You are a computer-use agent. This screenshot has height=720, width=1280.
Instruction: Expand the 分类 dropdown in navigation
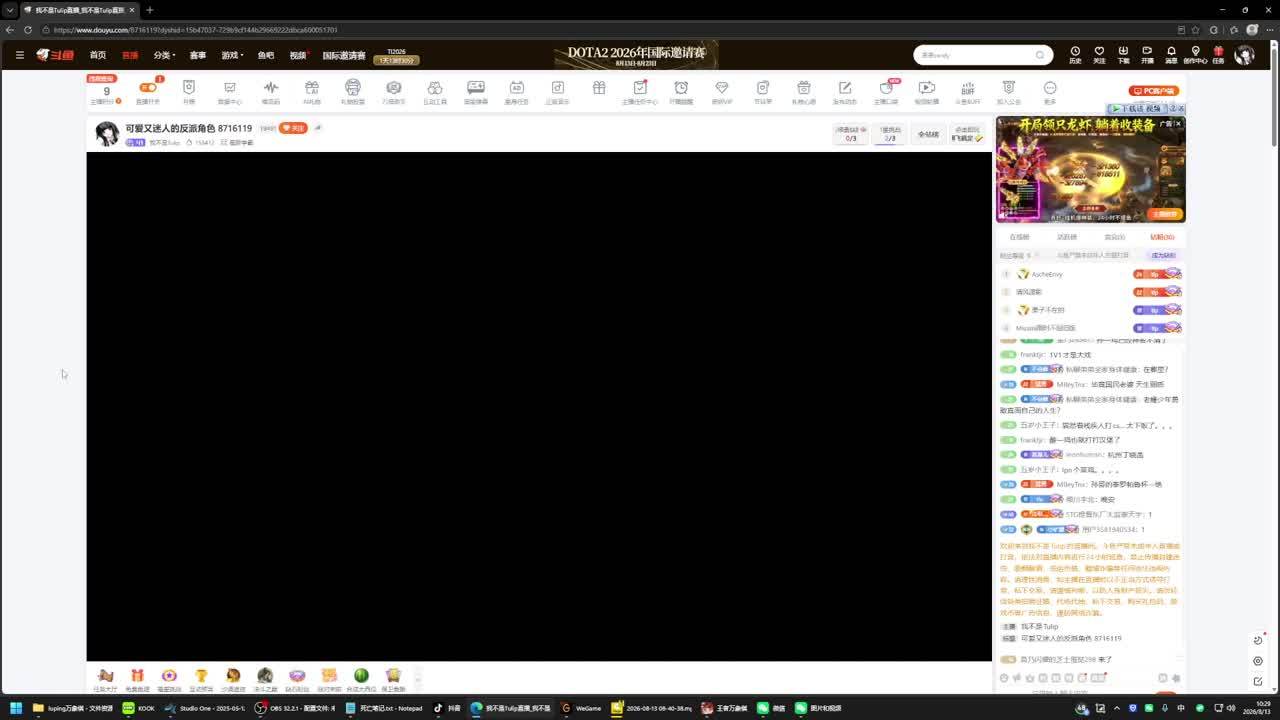click(x=164, y=55)
